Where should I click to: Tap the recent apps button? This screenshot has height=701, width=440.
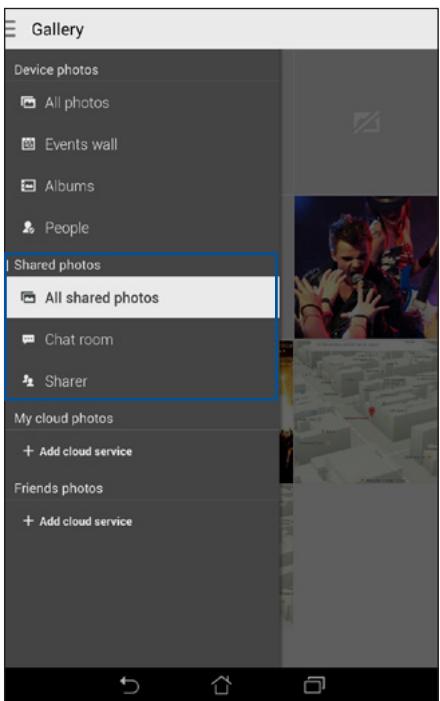pyautogui.click(x=314, y=685)
